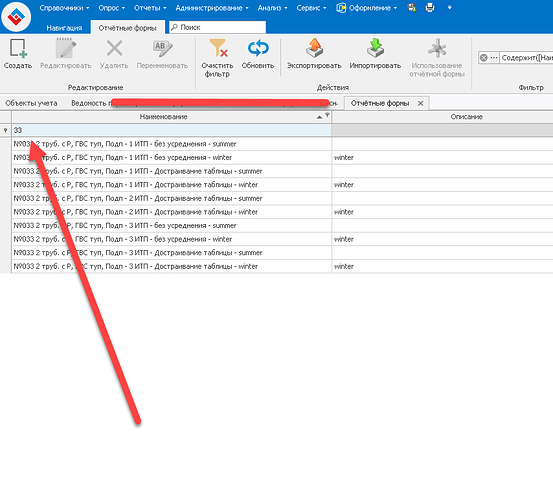Click the Создать (Create) icon
The image size is (553, 500).
click(x=18, y=48)
